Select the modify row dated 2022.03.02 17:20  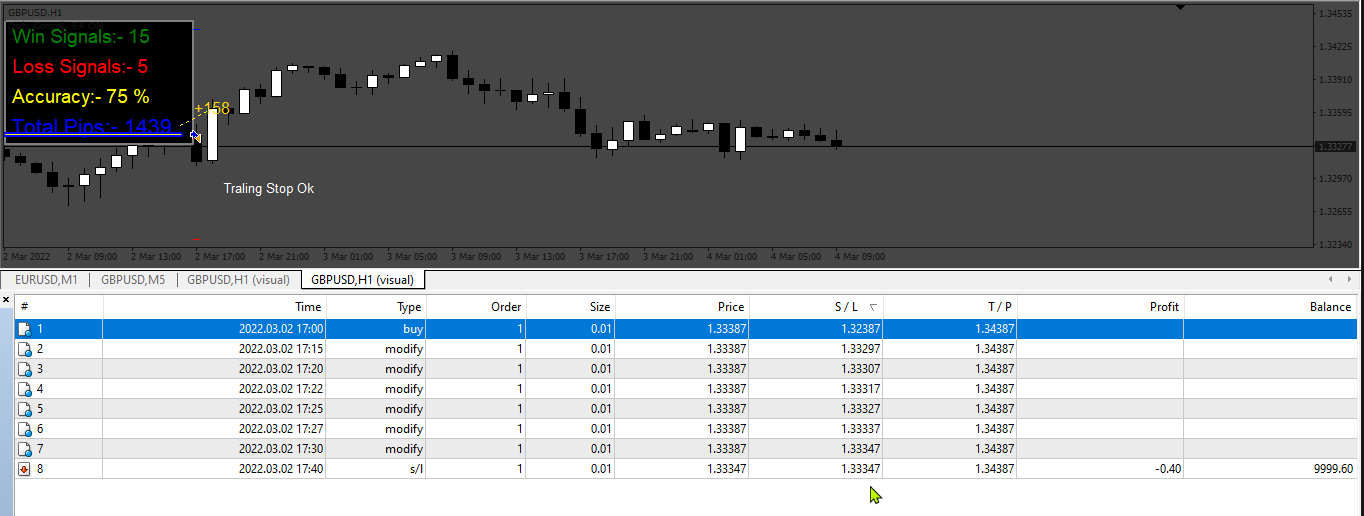(686, 369)
